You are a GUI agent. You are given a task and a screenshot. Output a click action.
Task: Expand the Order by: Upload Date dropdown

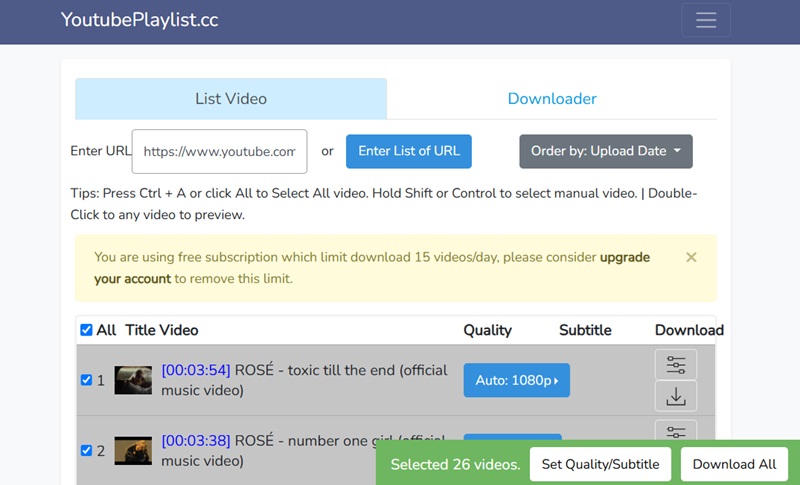coord(606,151)
